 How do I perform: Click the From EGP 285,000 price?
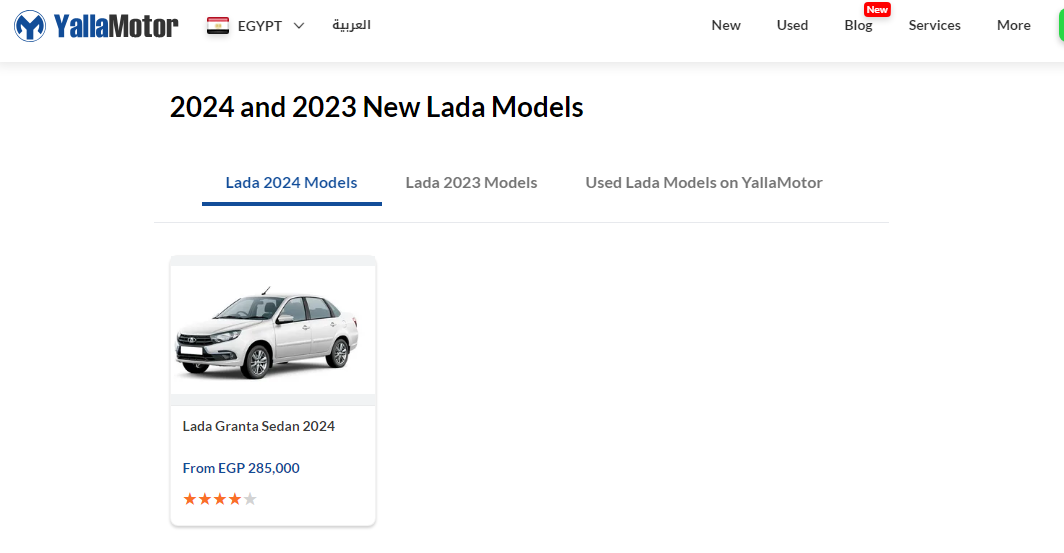click(241, 468)
